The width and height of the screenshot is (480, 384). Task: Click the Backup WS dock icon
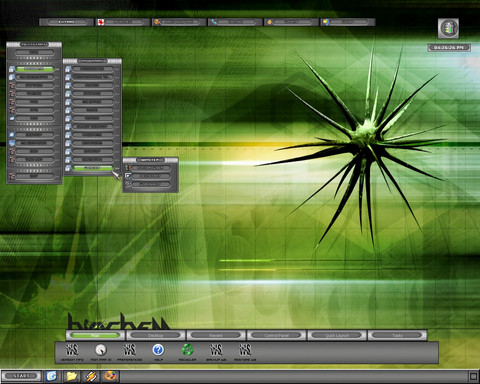pos(216,350)
